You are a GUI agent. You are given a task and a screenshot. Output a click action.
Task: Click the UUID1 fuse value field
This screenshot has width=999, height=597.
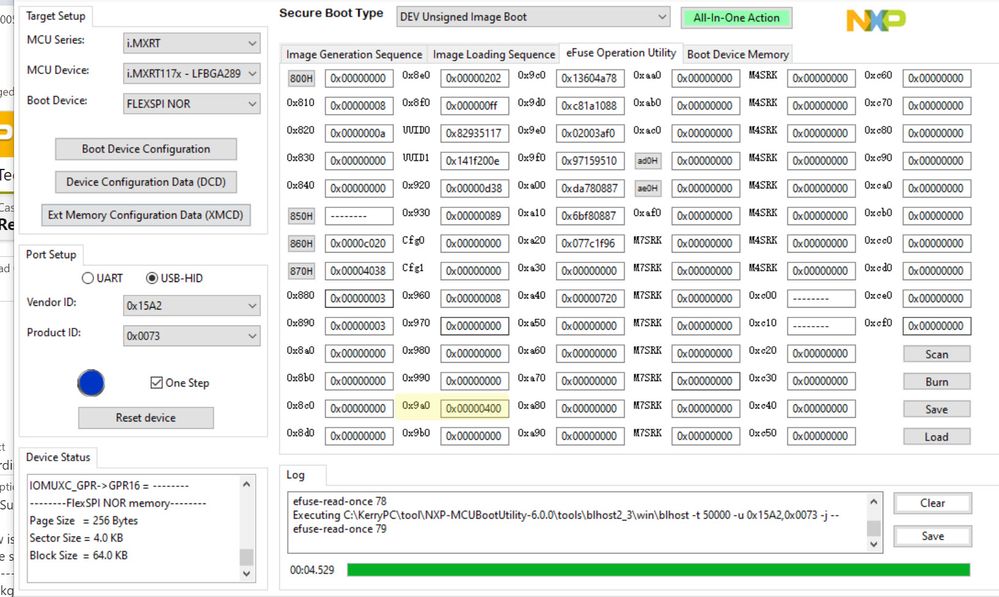[x=474, y=161]
